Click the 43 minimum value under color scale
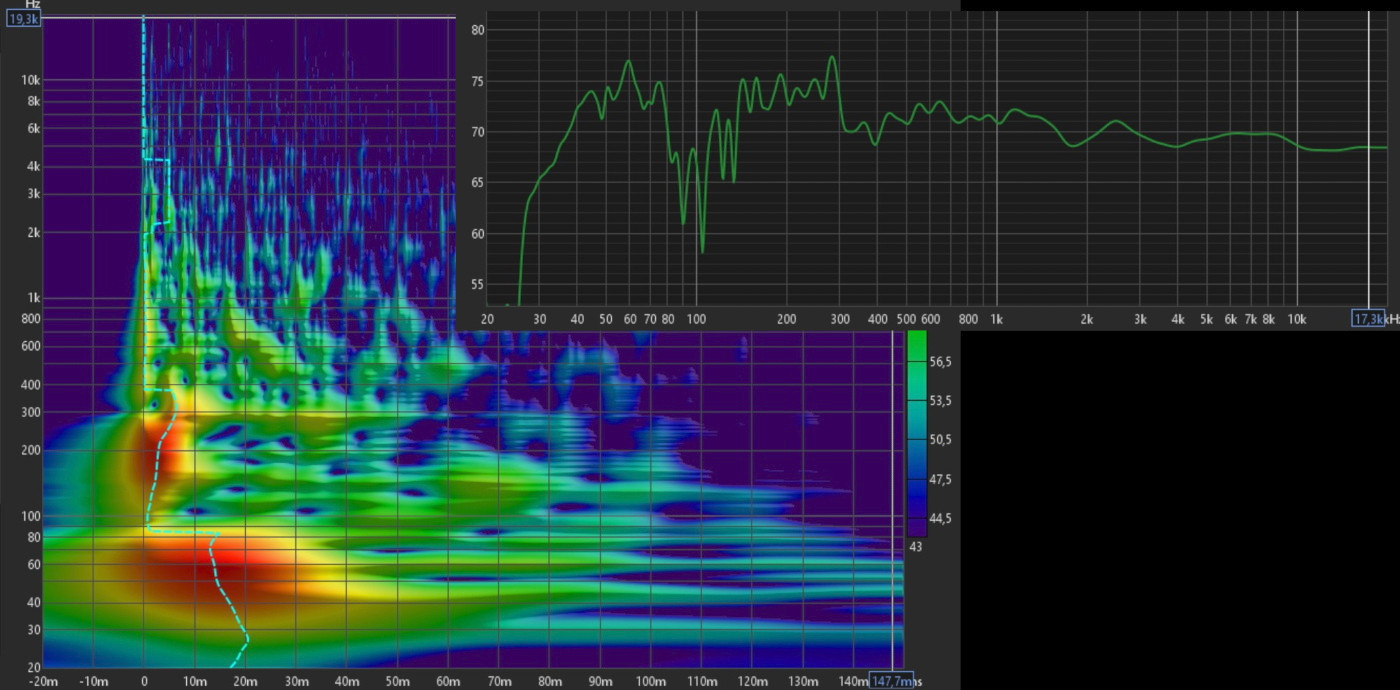The image size is (1400, 690). pos(915,547)
